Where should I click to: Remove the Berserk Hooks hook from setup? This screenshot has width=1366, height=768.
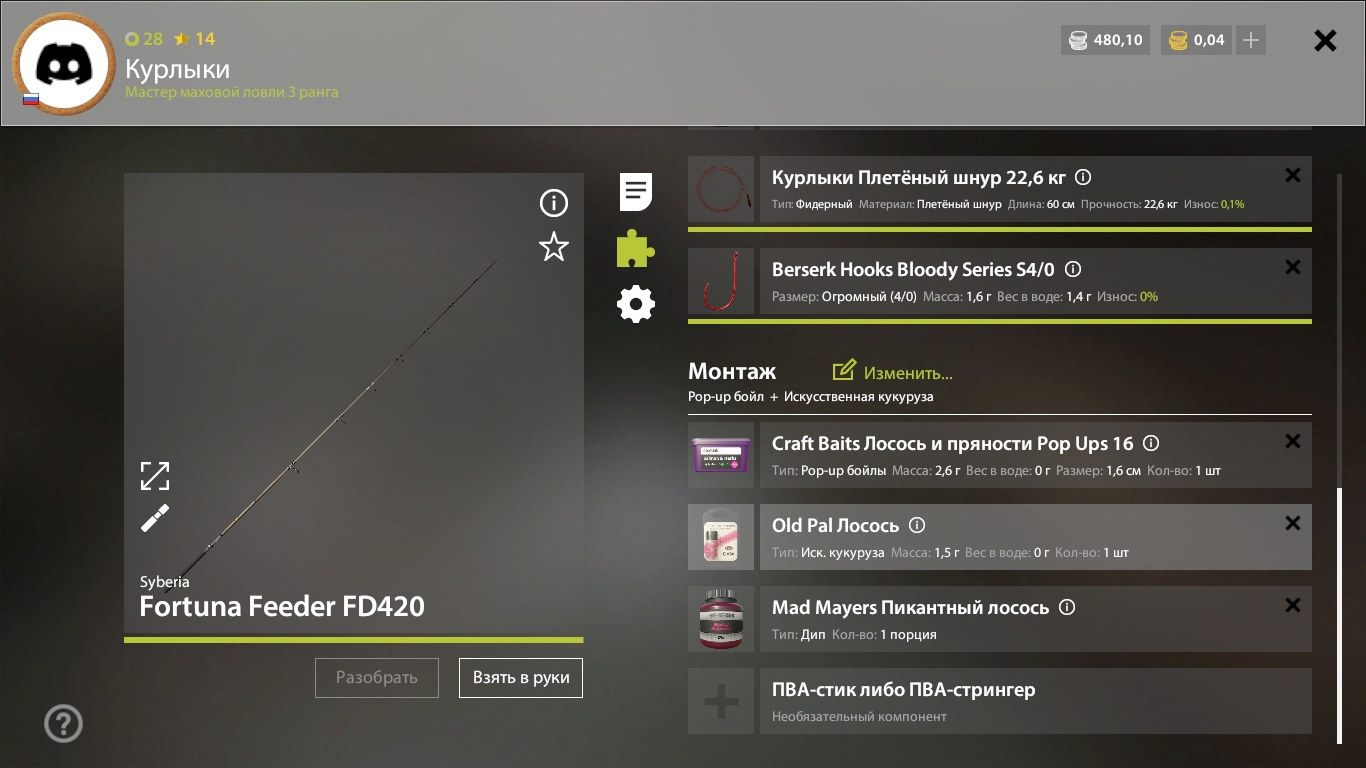(1293, 267)
